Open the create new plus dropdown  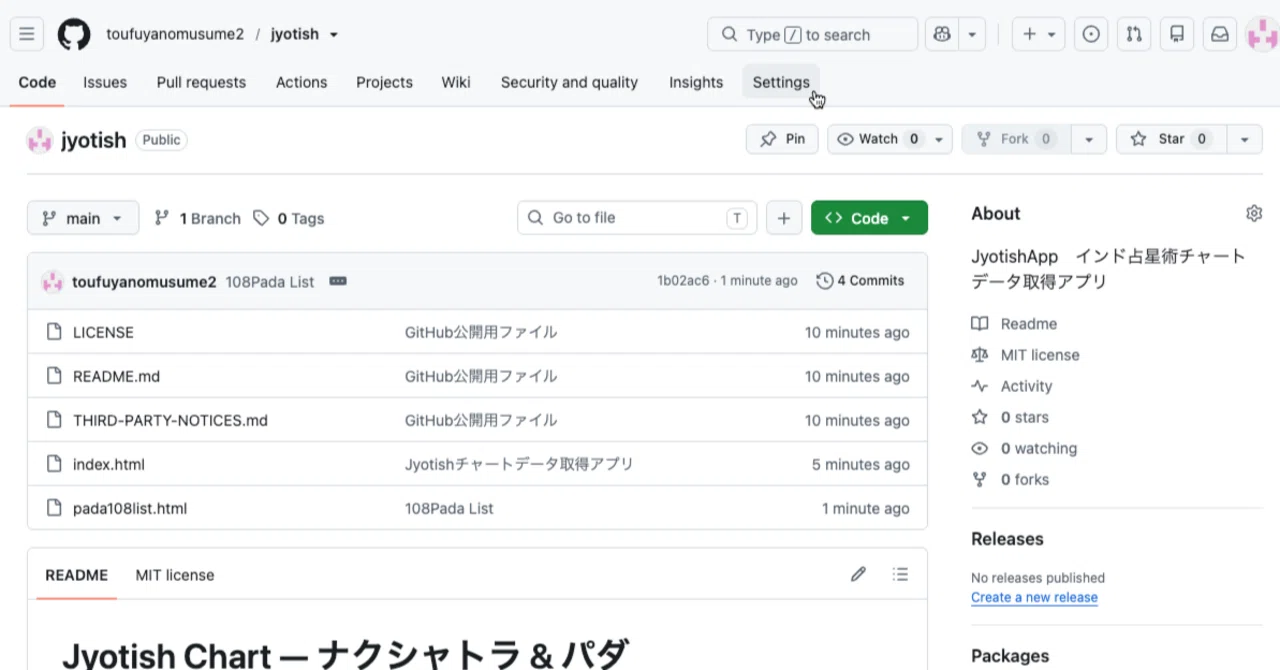1039,34
